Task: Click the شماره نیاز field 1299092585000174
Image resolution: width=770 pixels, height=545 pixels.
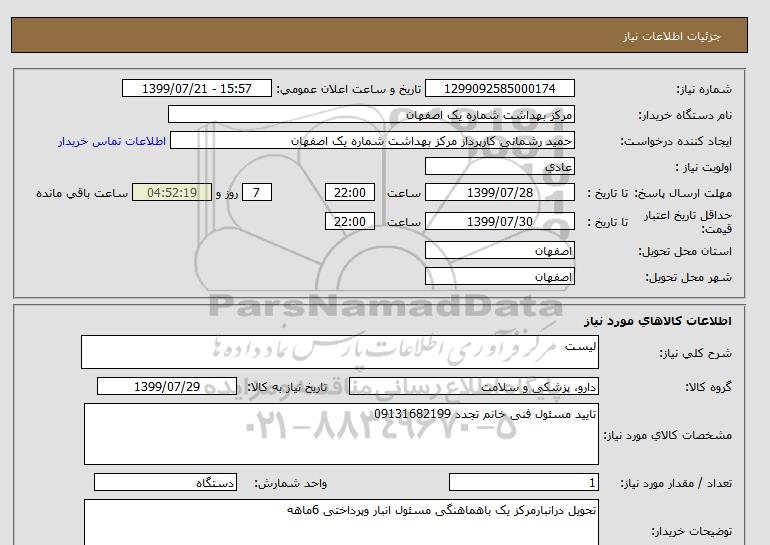Action: click(x=499, y=88)
